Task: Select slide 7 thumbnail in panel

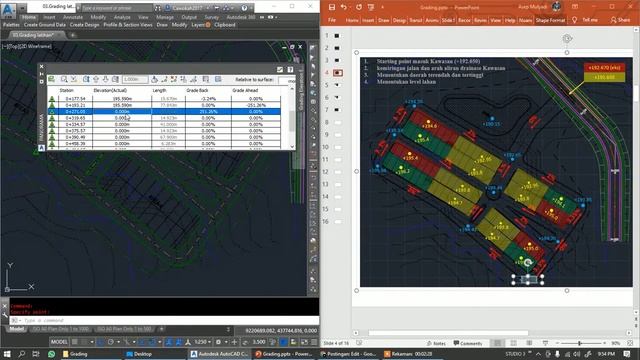Action: (x=338, y=110)
